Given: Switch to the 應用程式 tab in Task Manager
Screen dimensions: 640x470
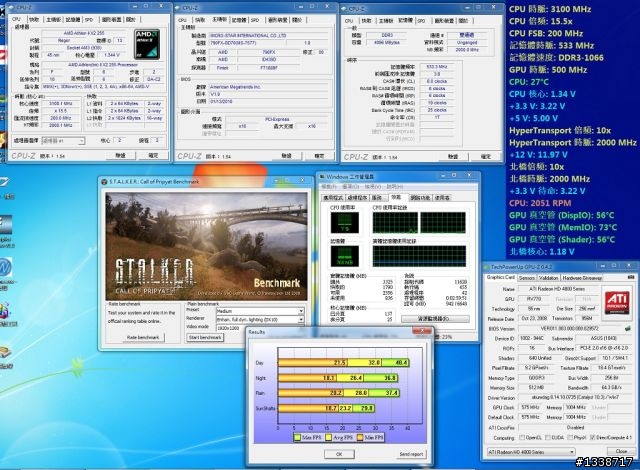Looking at the screenshot, I should coord(333,197).
